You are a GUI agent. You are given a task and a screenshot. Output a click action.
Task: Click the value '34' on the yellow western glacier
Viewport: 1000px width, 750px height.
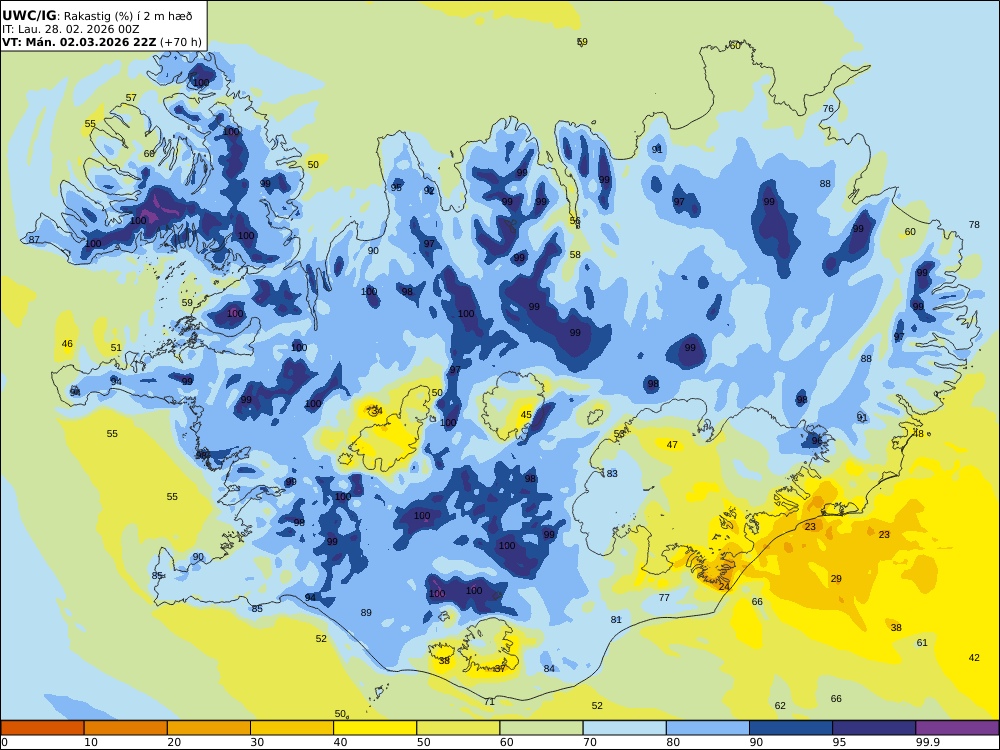(x=377, y=411)
